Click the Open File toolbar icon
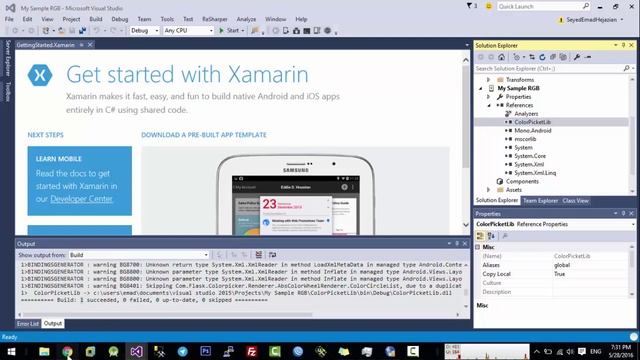Viewport: 640px width, 360px height. coord(61,31)
